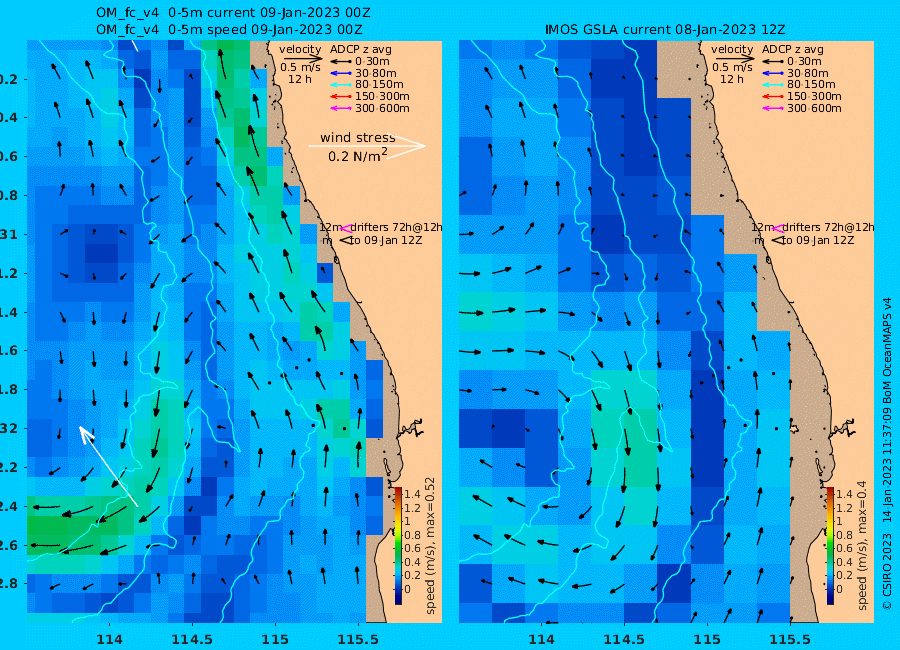The image size is (900, 650).
Task: Click 'to 09 Jan 12Z' text in left panel
Action: click(x=386, y=241)
